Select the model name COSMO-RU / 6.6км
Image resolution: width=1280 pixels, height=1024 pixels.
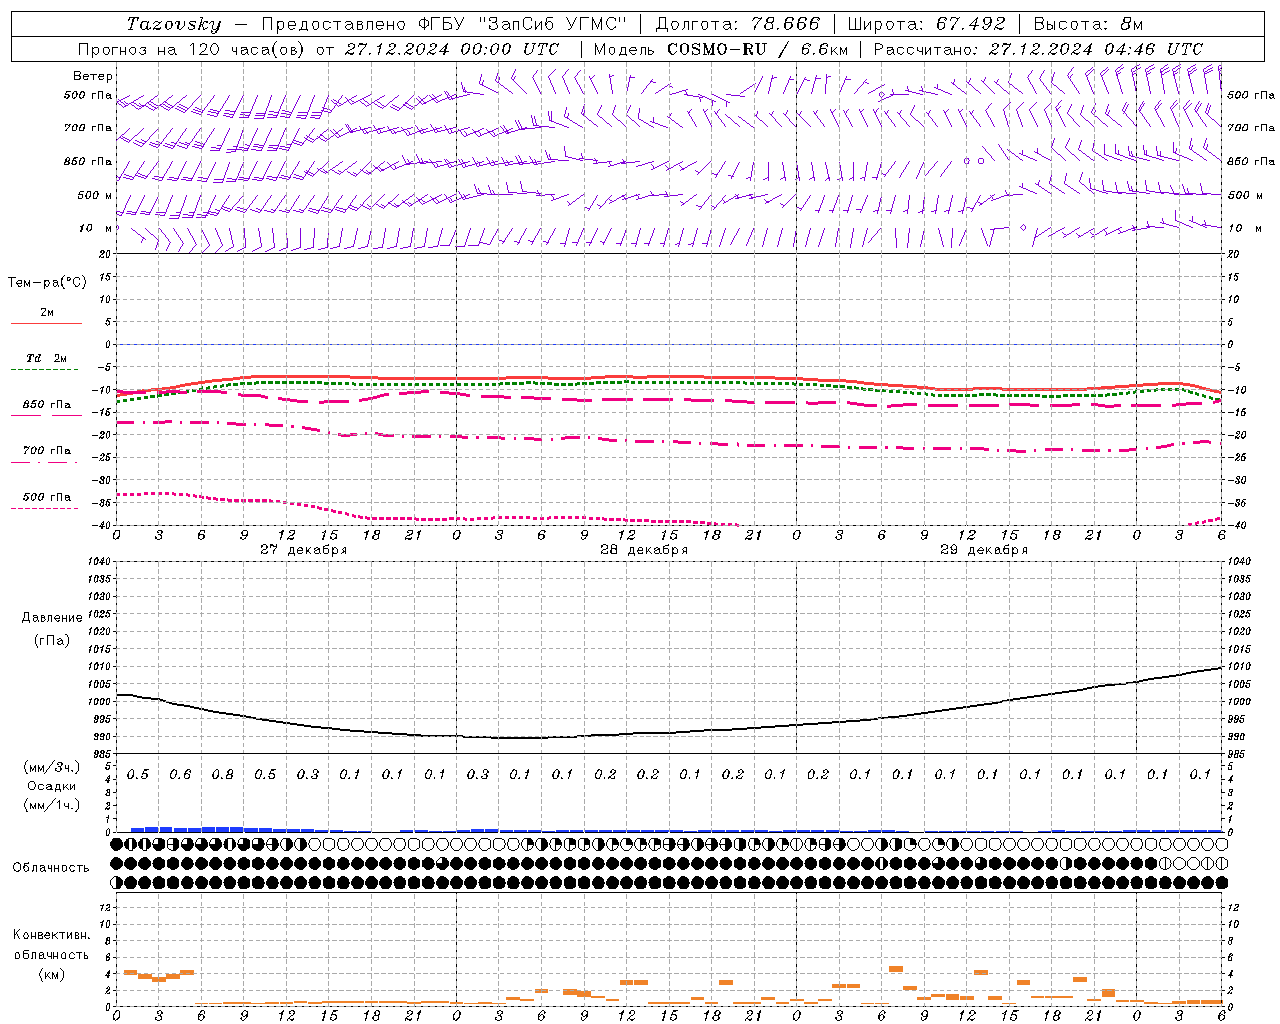tap(758, 49)
